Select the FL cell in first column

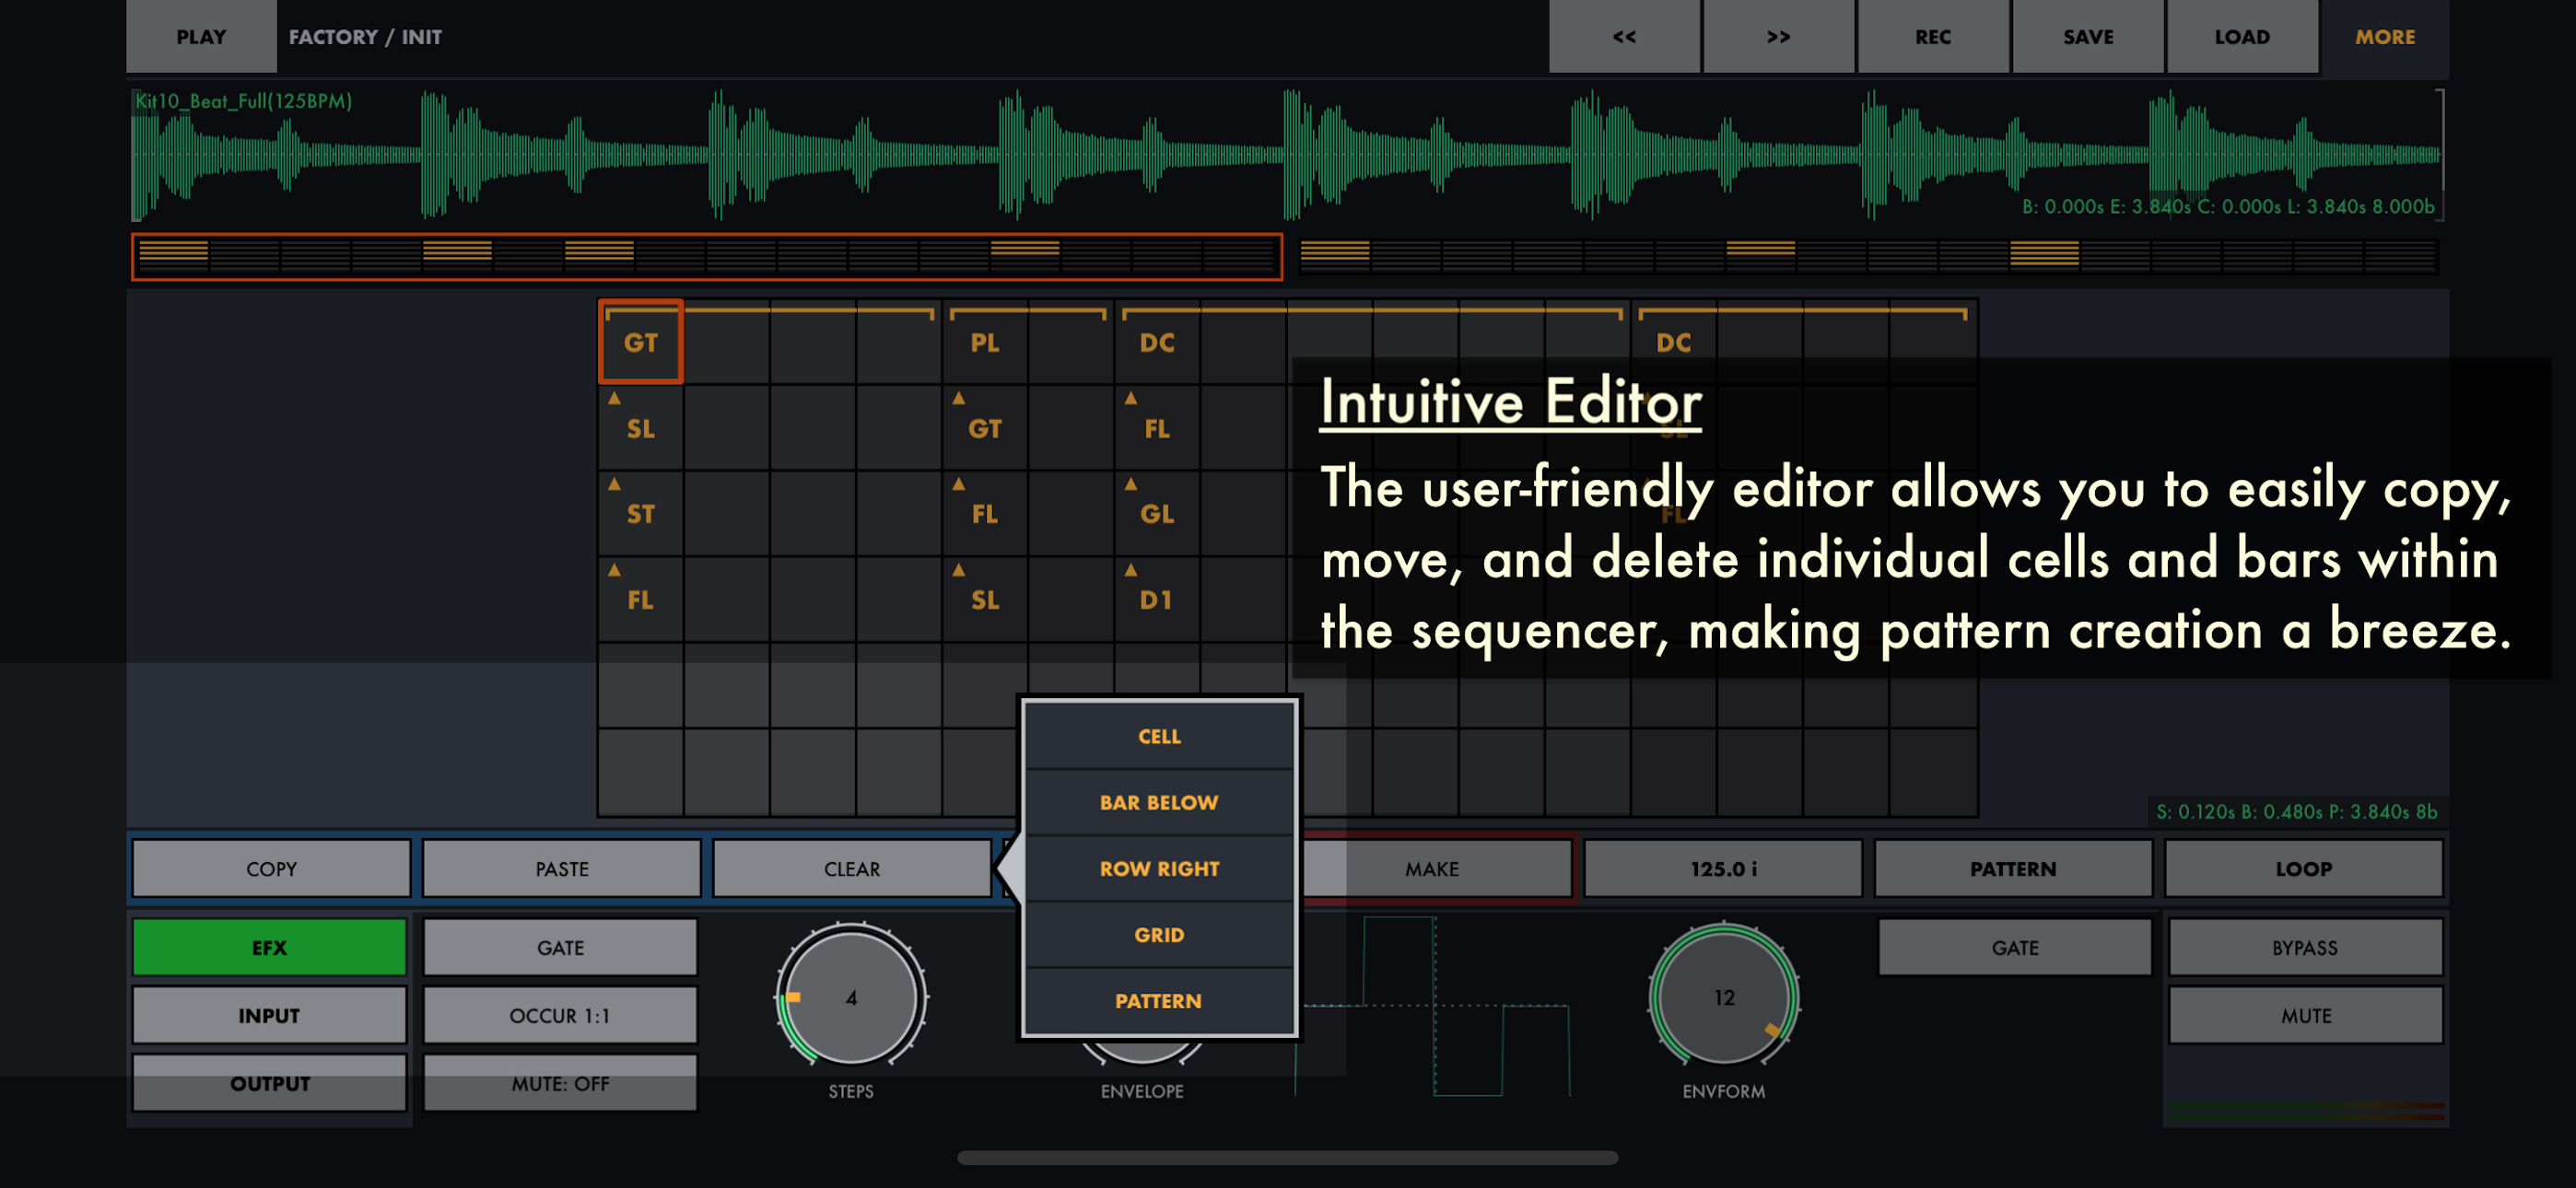coord(641,600)
